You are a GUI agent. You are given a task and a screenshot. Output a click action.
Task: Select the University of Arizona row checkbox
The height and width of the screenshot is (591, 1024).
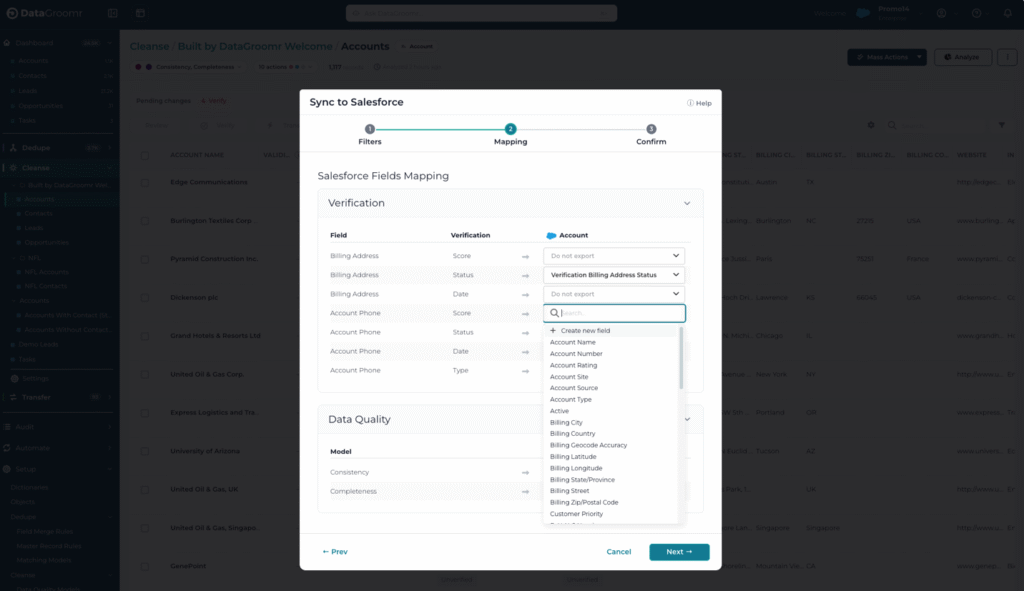pos(145,451)
